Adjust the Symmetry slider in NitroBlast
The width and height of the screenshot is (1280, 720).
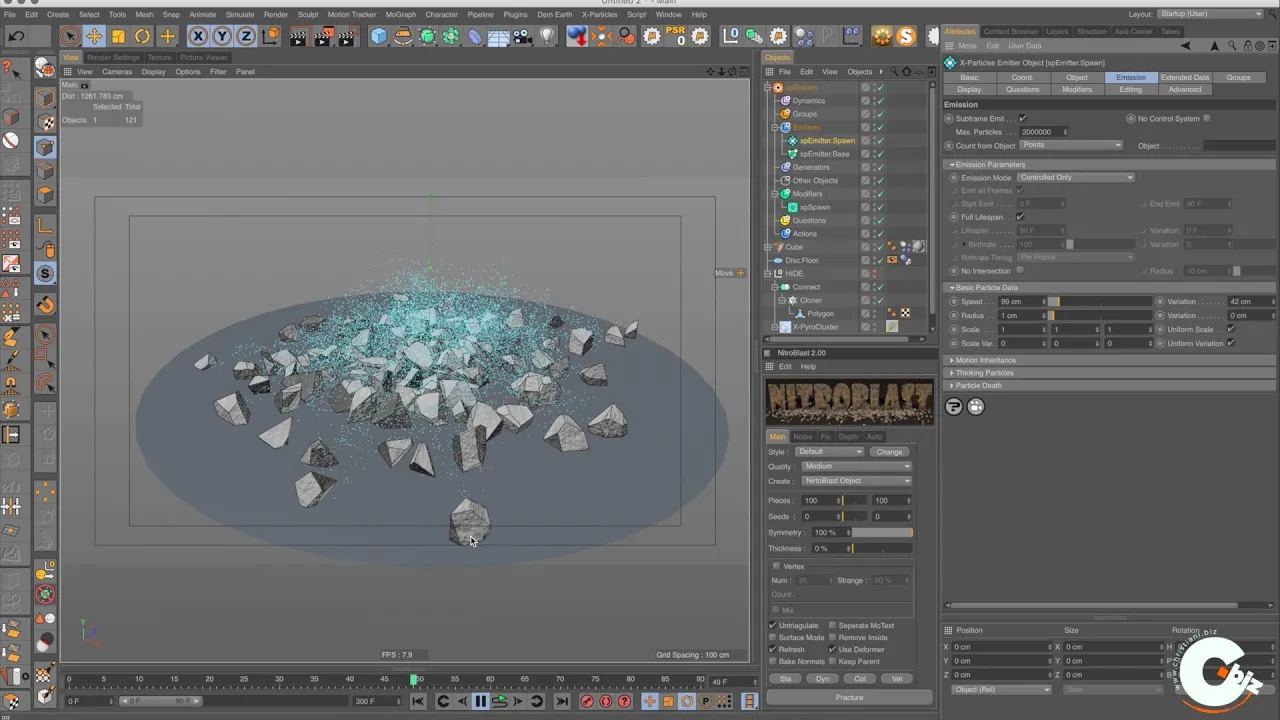(x=882, y=532)
